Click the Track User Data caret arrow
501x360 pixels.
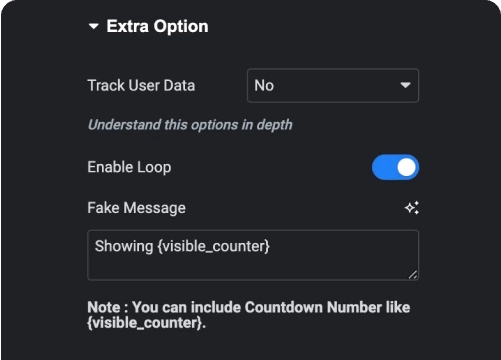405,85
